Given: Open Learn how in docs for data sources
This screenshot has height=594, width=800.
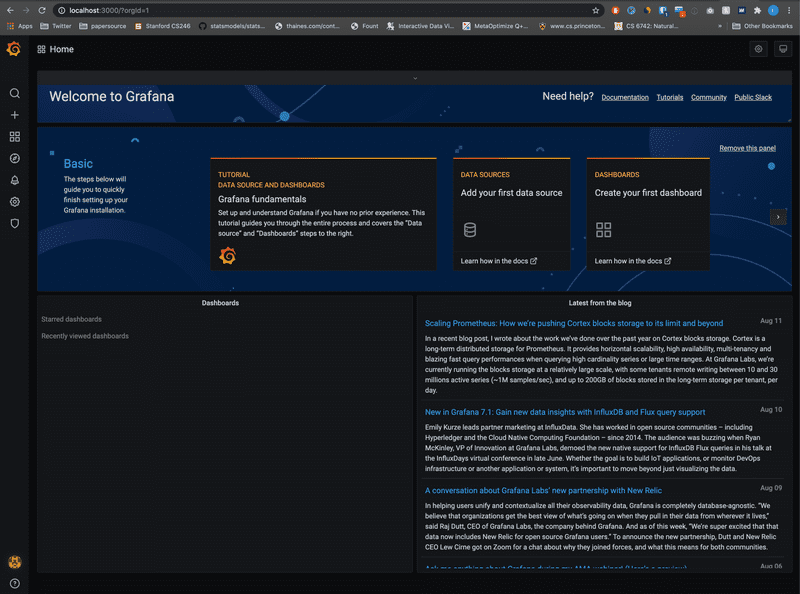Looking at the screenshot, I should (x=498, y=261).
